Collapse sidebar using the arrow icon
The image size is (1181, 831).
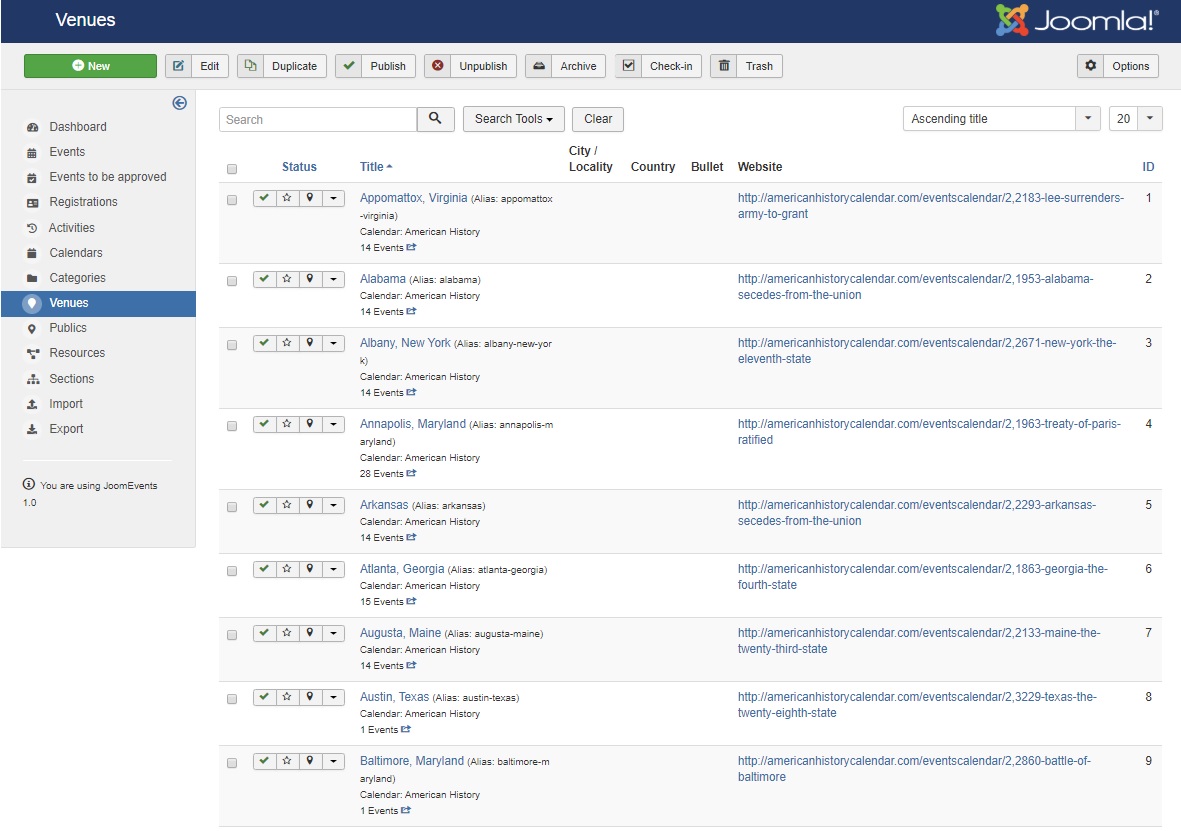(180, 102)
